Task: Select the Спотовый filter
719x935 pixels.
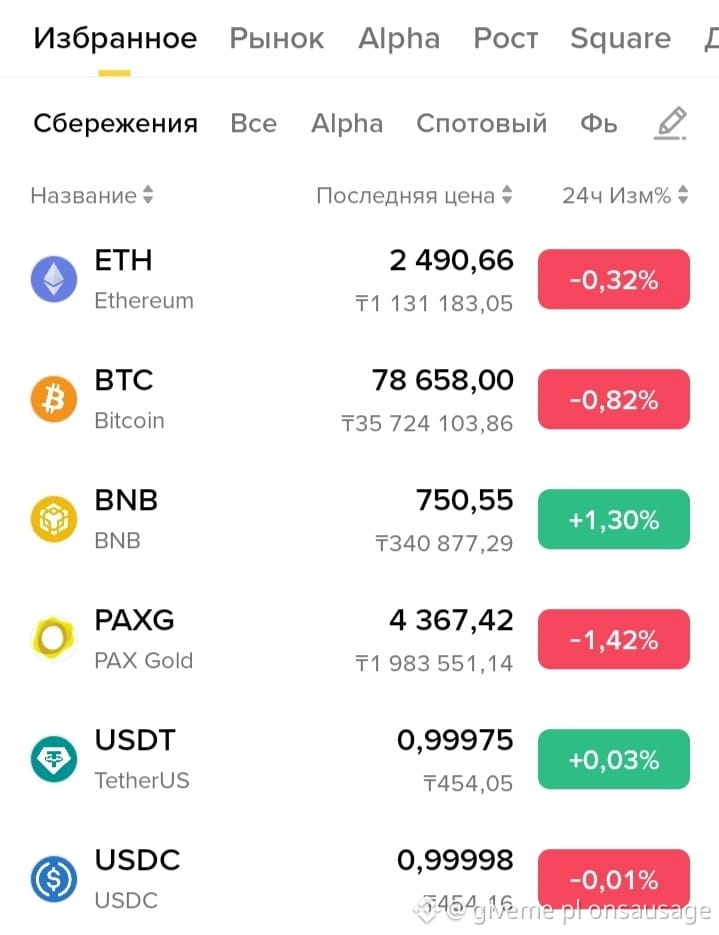Action: coord(481,123)
